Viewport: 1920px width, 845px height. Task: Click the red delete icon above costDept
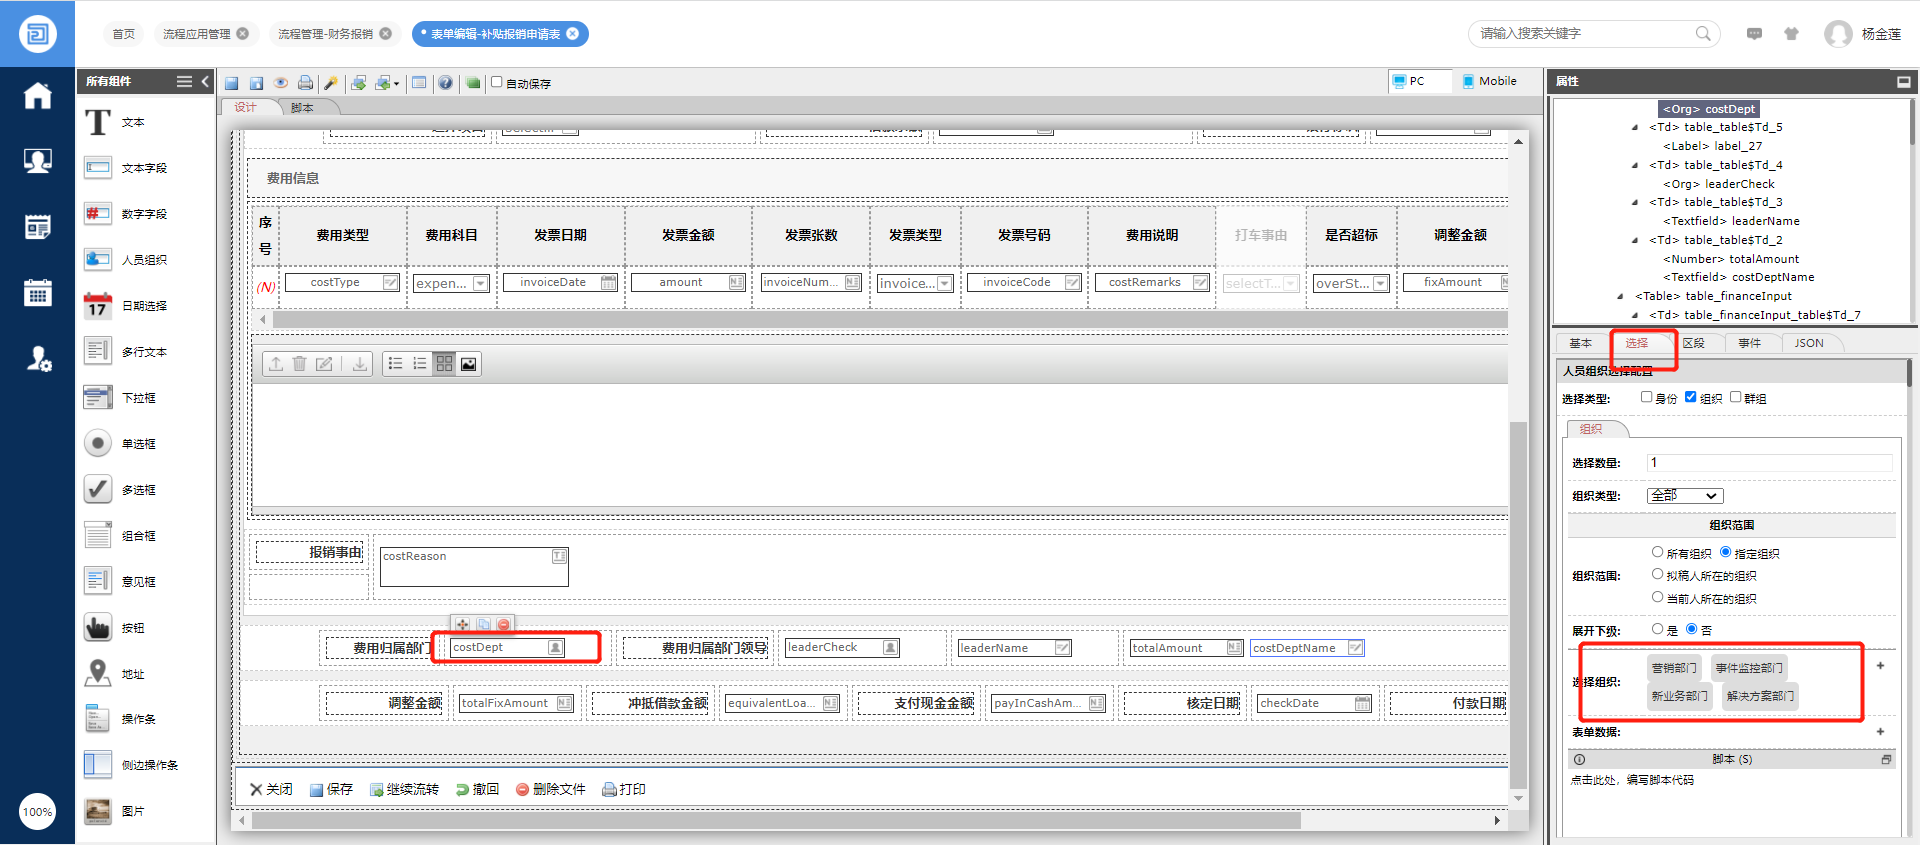click(x=504, y=624)
